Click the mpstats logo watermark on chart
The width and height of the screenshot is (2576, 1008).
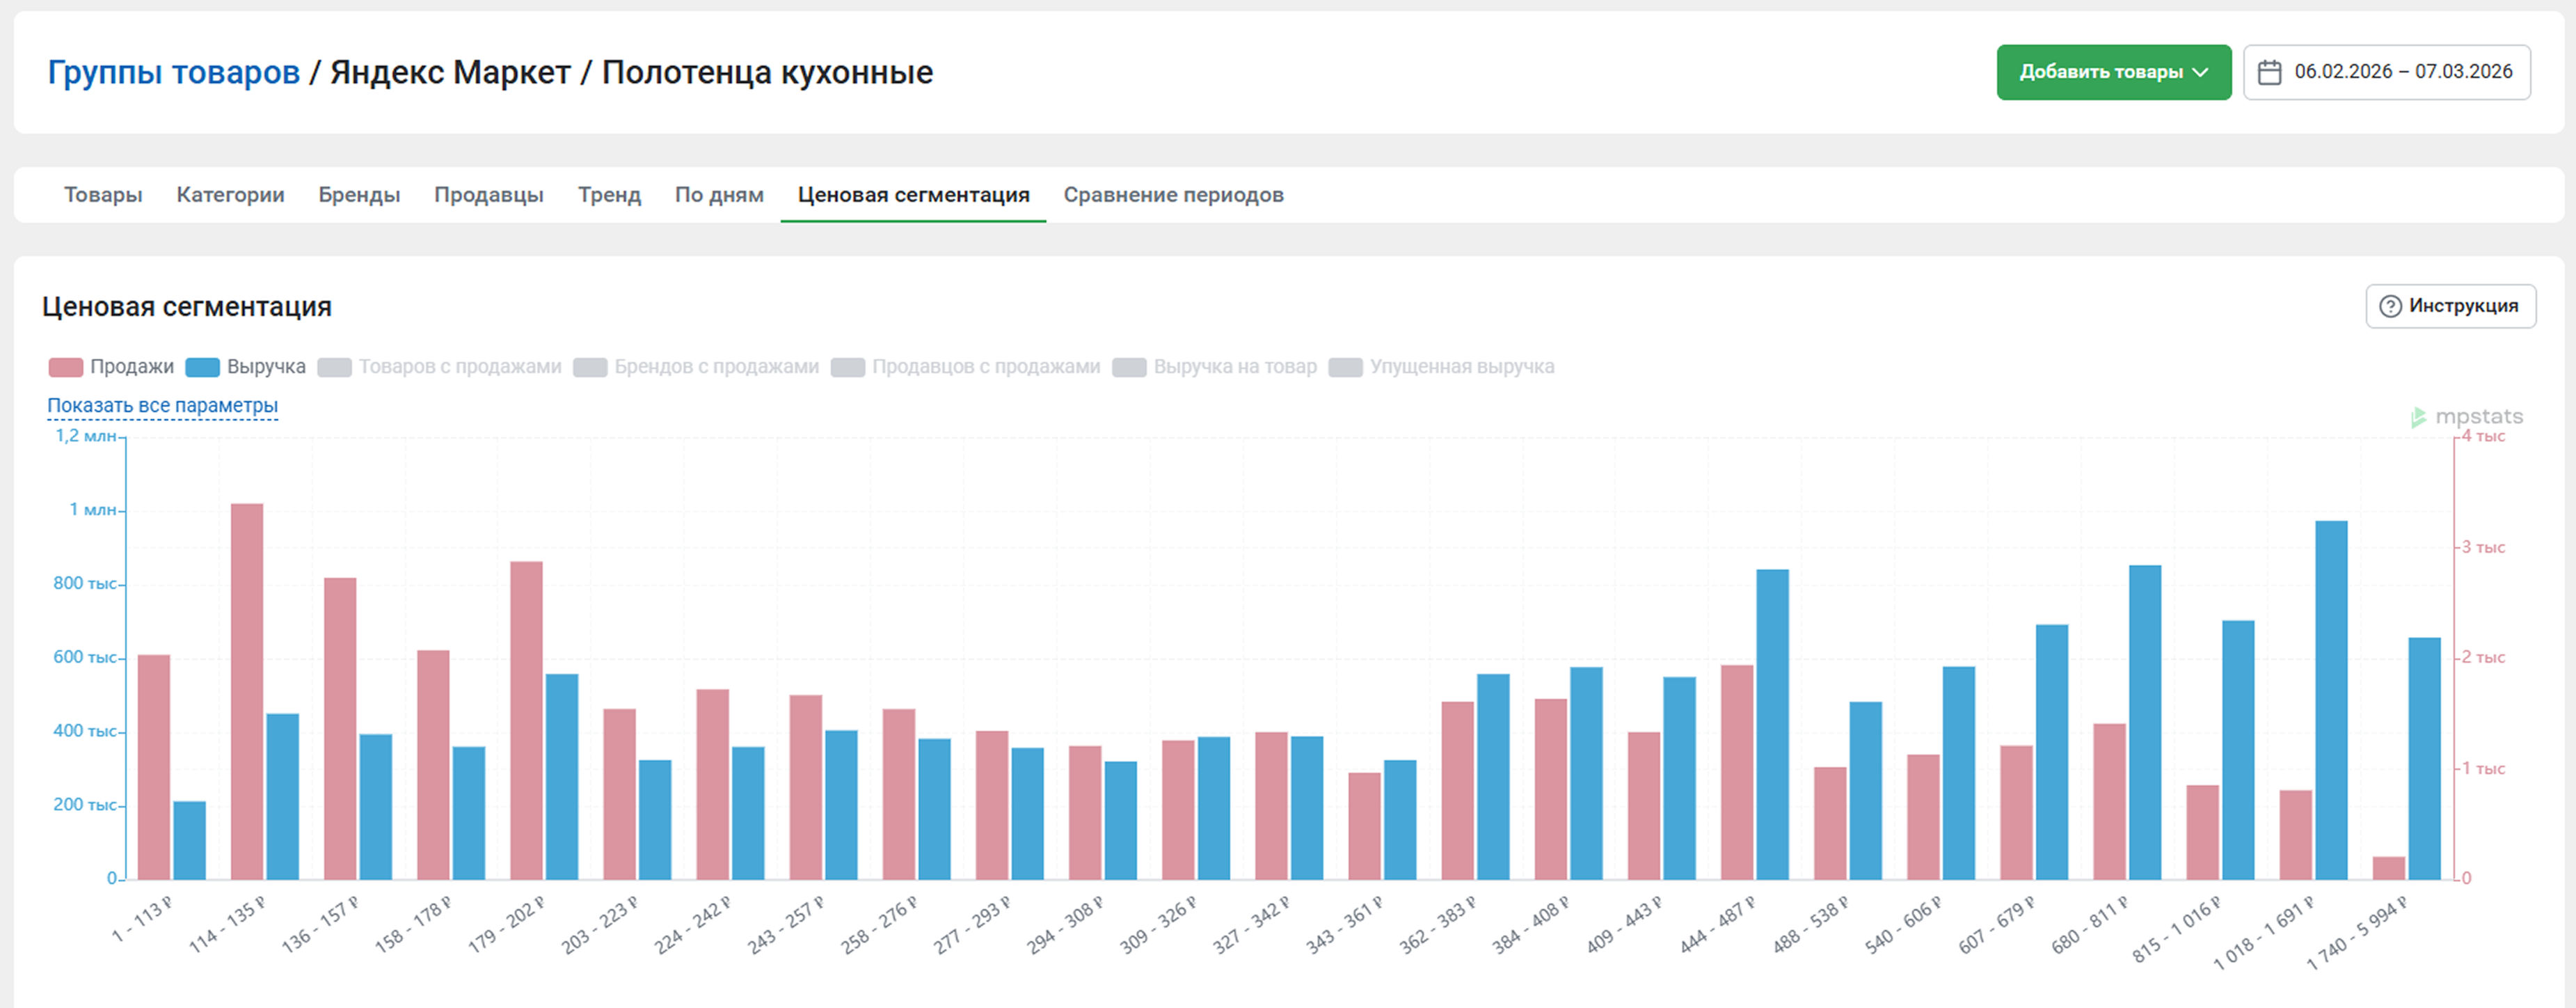(2466, 417)
